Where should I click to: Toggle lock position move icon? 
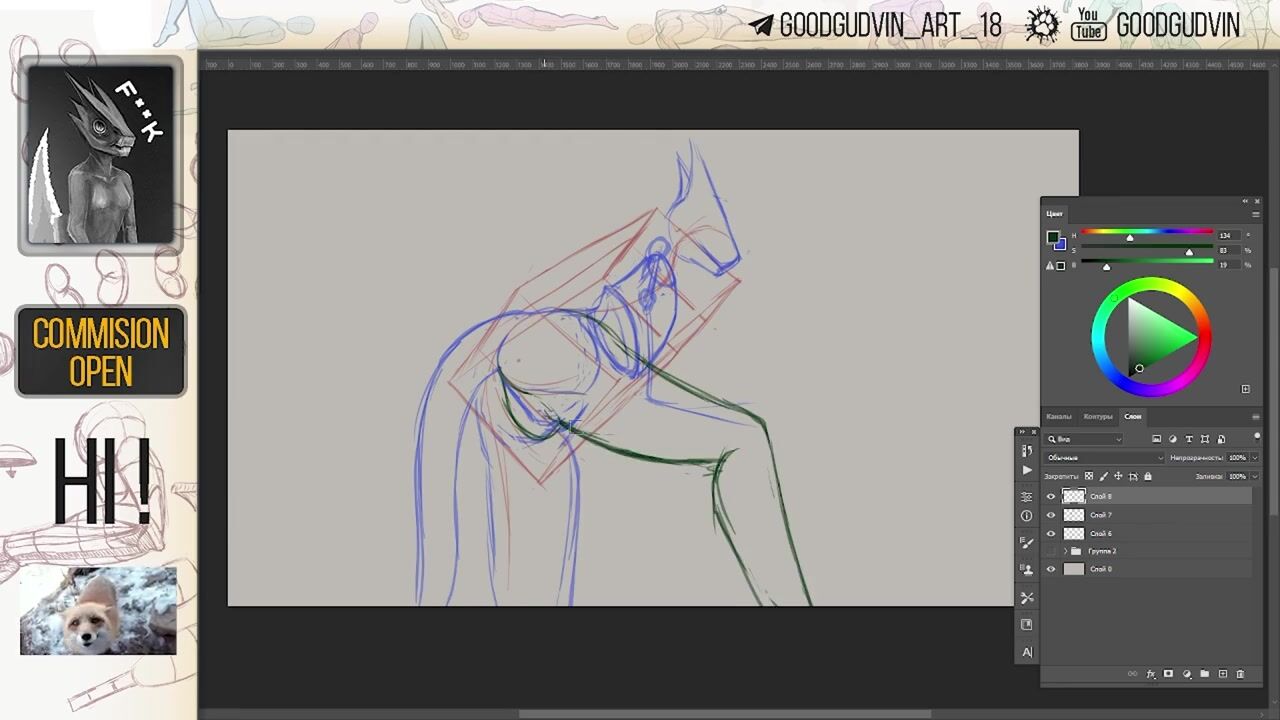coord(1118,476)
